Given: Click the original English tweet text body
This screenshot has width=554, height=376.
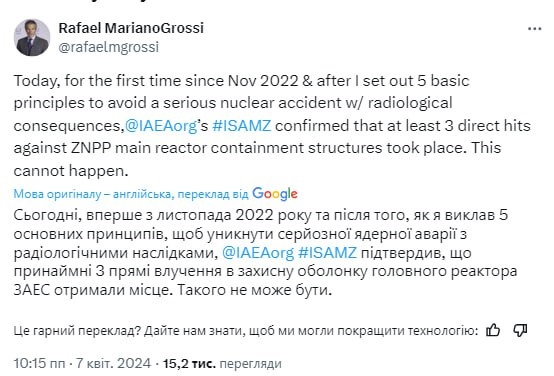Looking at the screenshot, I should point(272,126).
